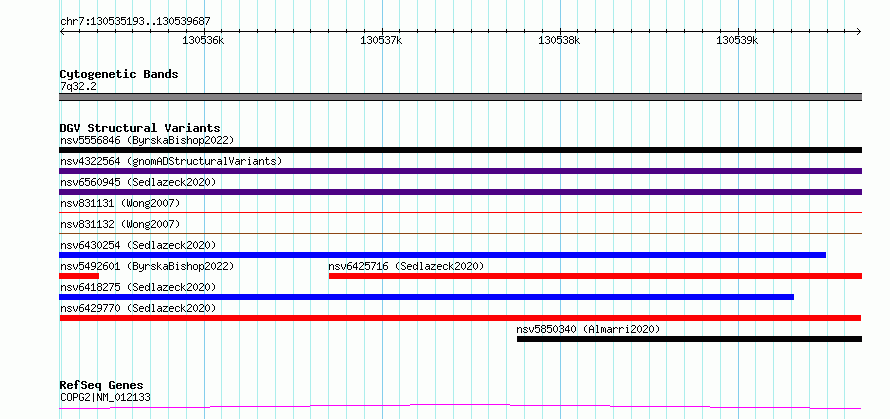Click the short red nsv5492601 bar
The image size is (890, 419).
pyautogui.click(x=79, y=276)
